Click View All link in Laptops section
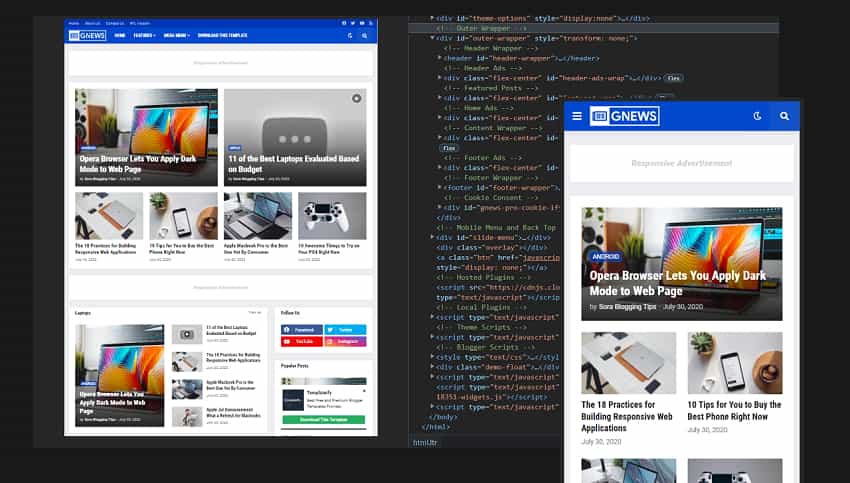The image size is (850, 483). 255,313
